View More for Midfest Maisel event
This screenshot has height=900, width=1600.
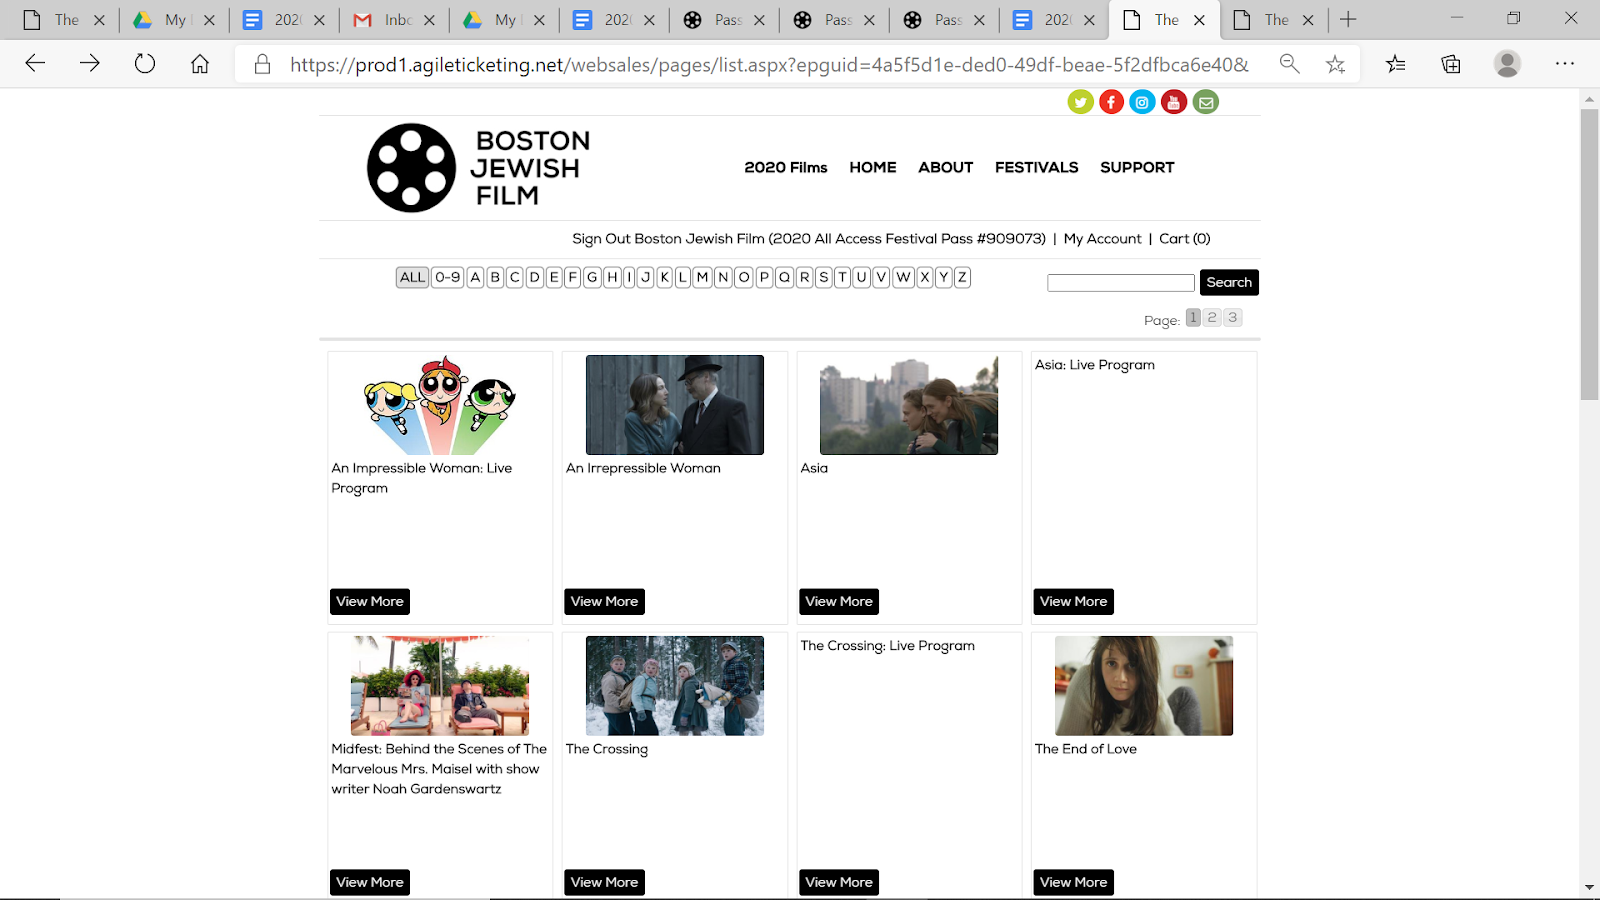[370, 883]
